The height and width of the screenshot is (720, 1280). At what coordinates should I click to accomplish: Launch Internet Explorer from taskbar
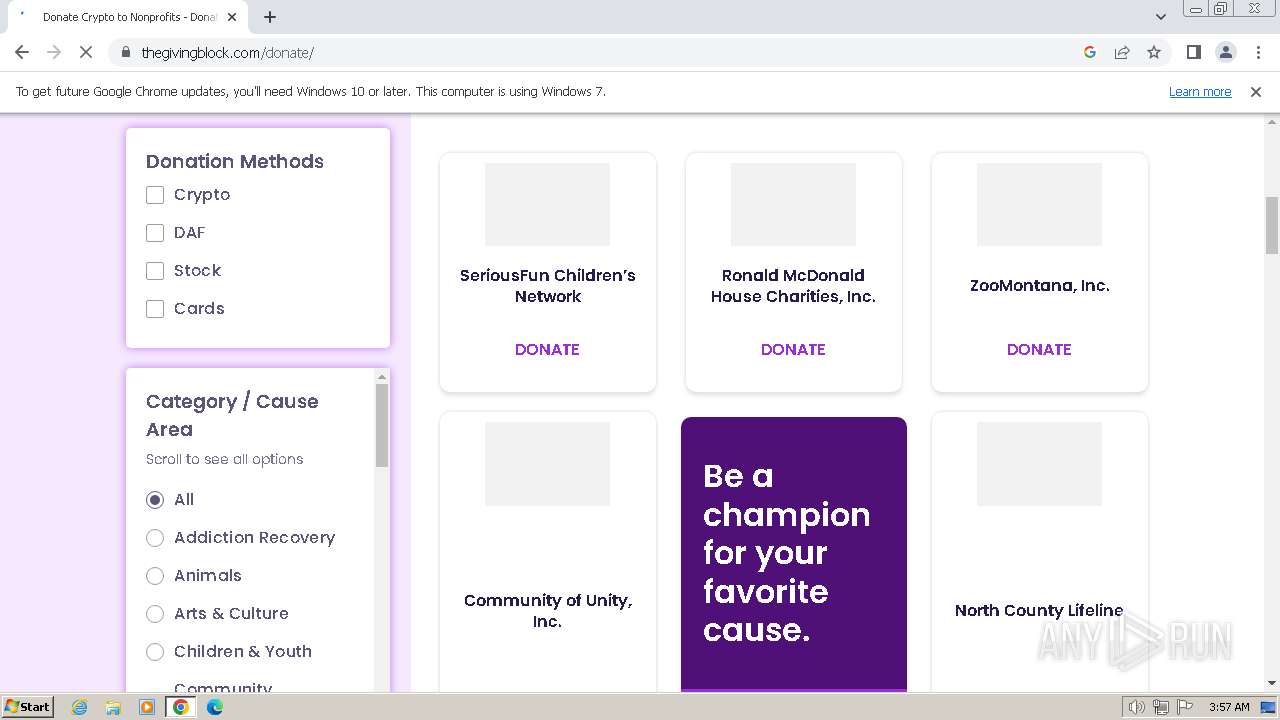click(80, 707)
